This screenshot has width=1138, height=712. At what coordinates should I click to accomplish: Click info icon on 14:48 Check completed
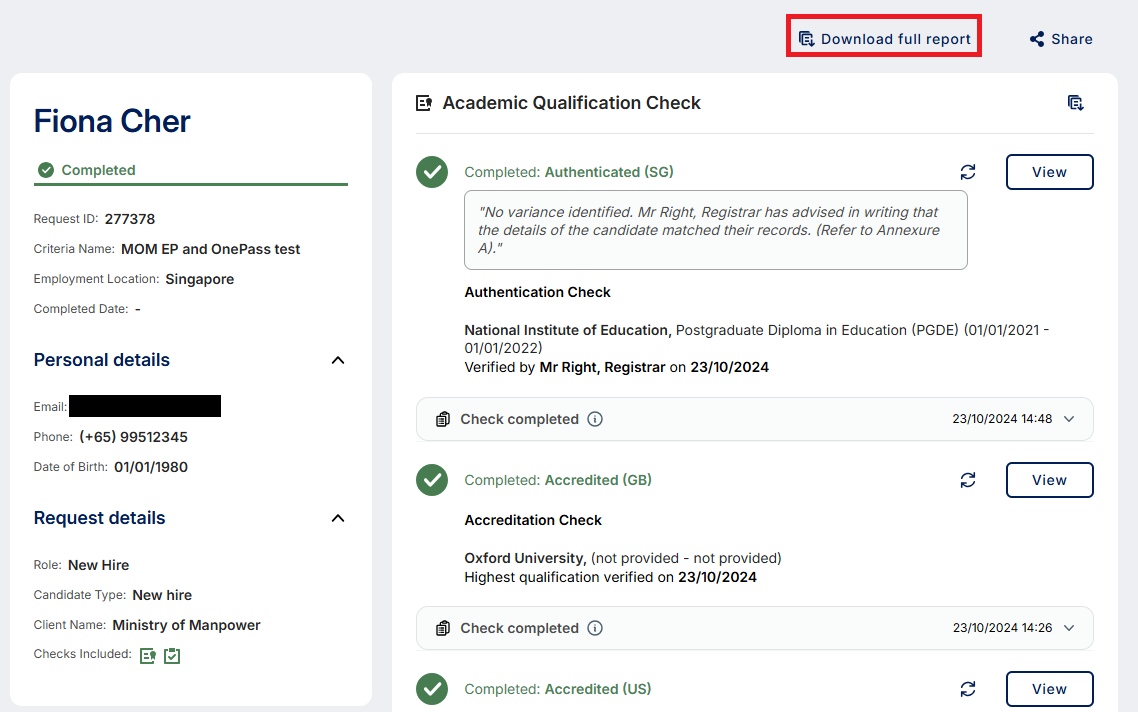pos(595,419)
